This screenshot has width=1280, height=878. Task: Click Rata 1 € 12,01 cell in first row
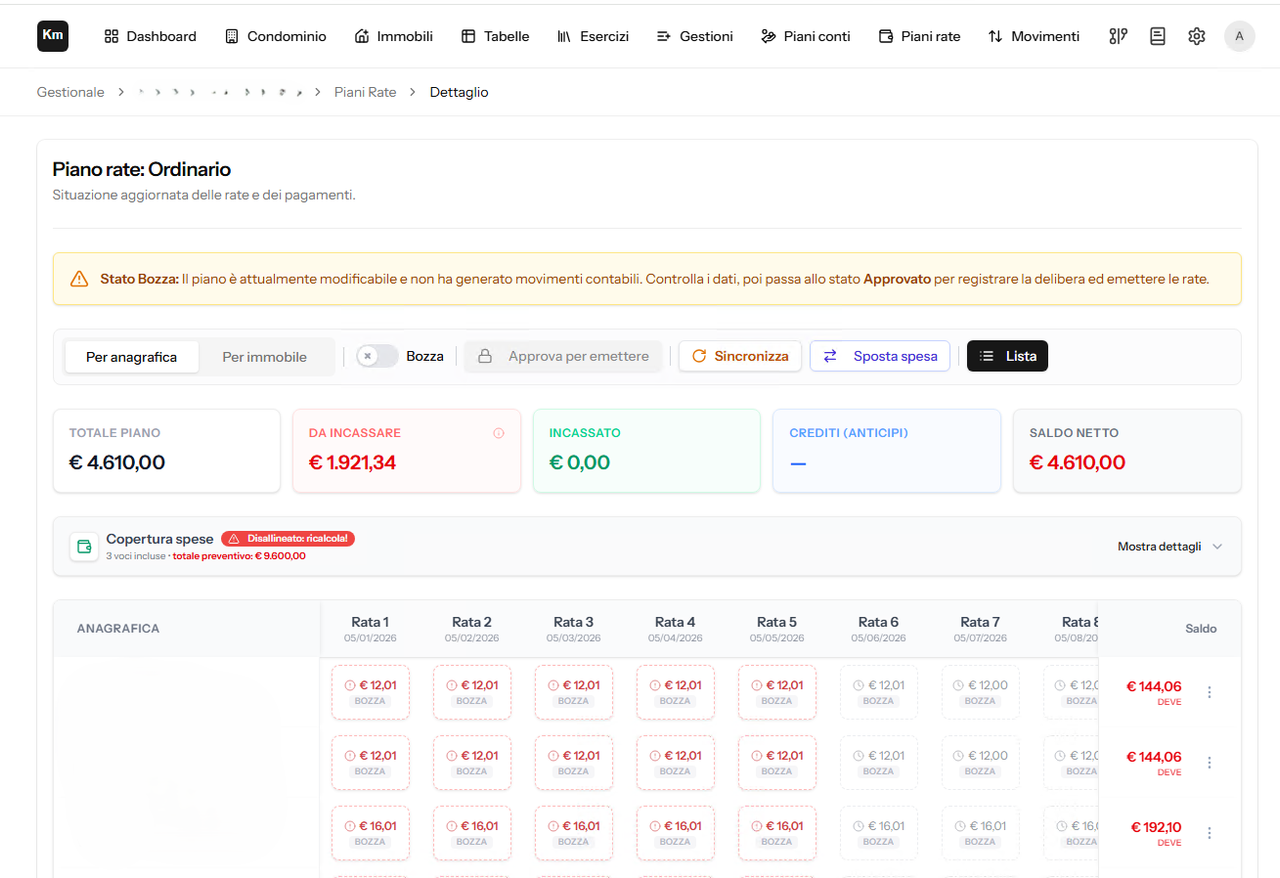(370, 692)
